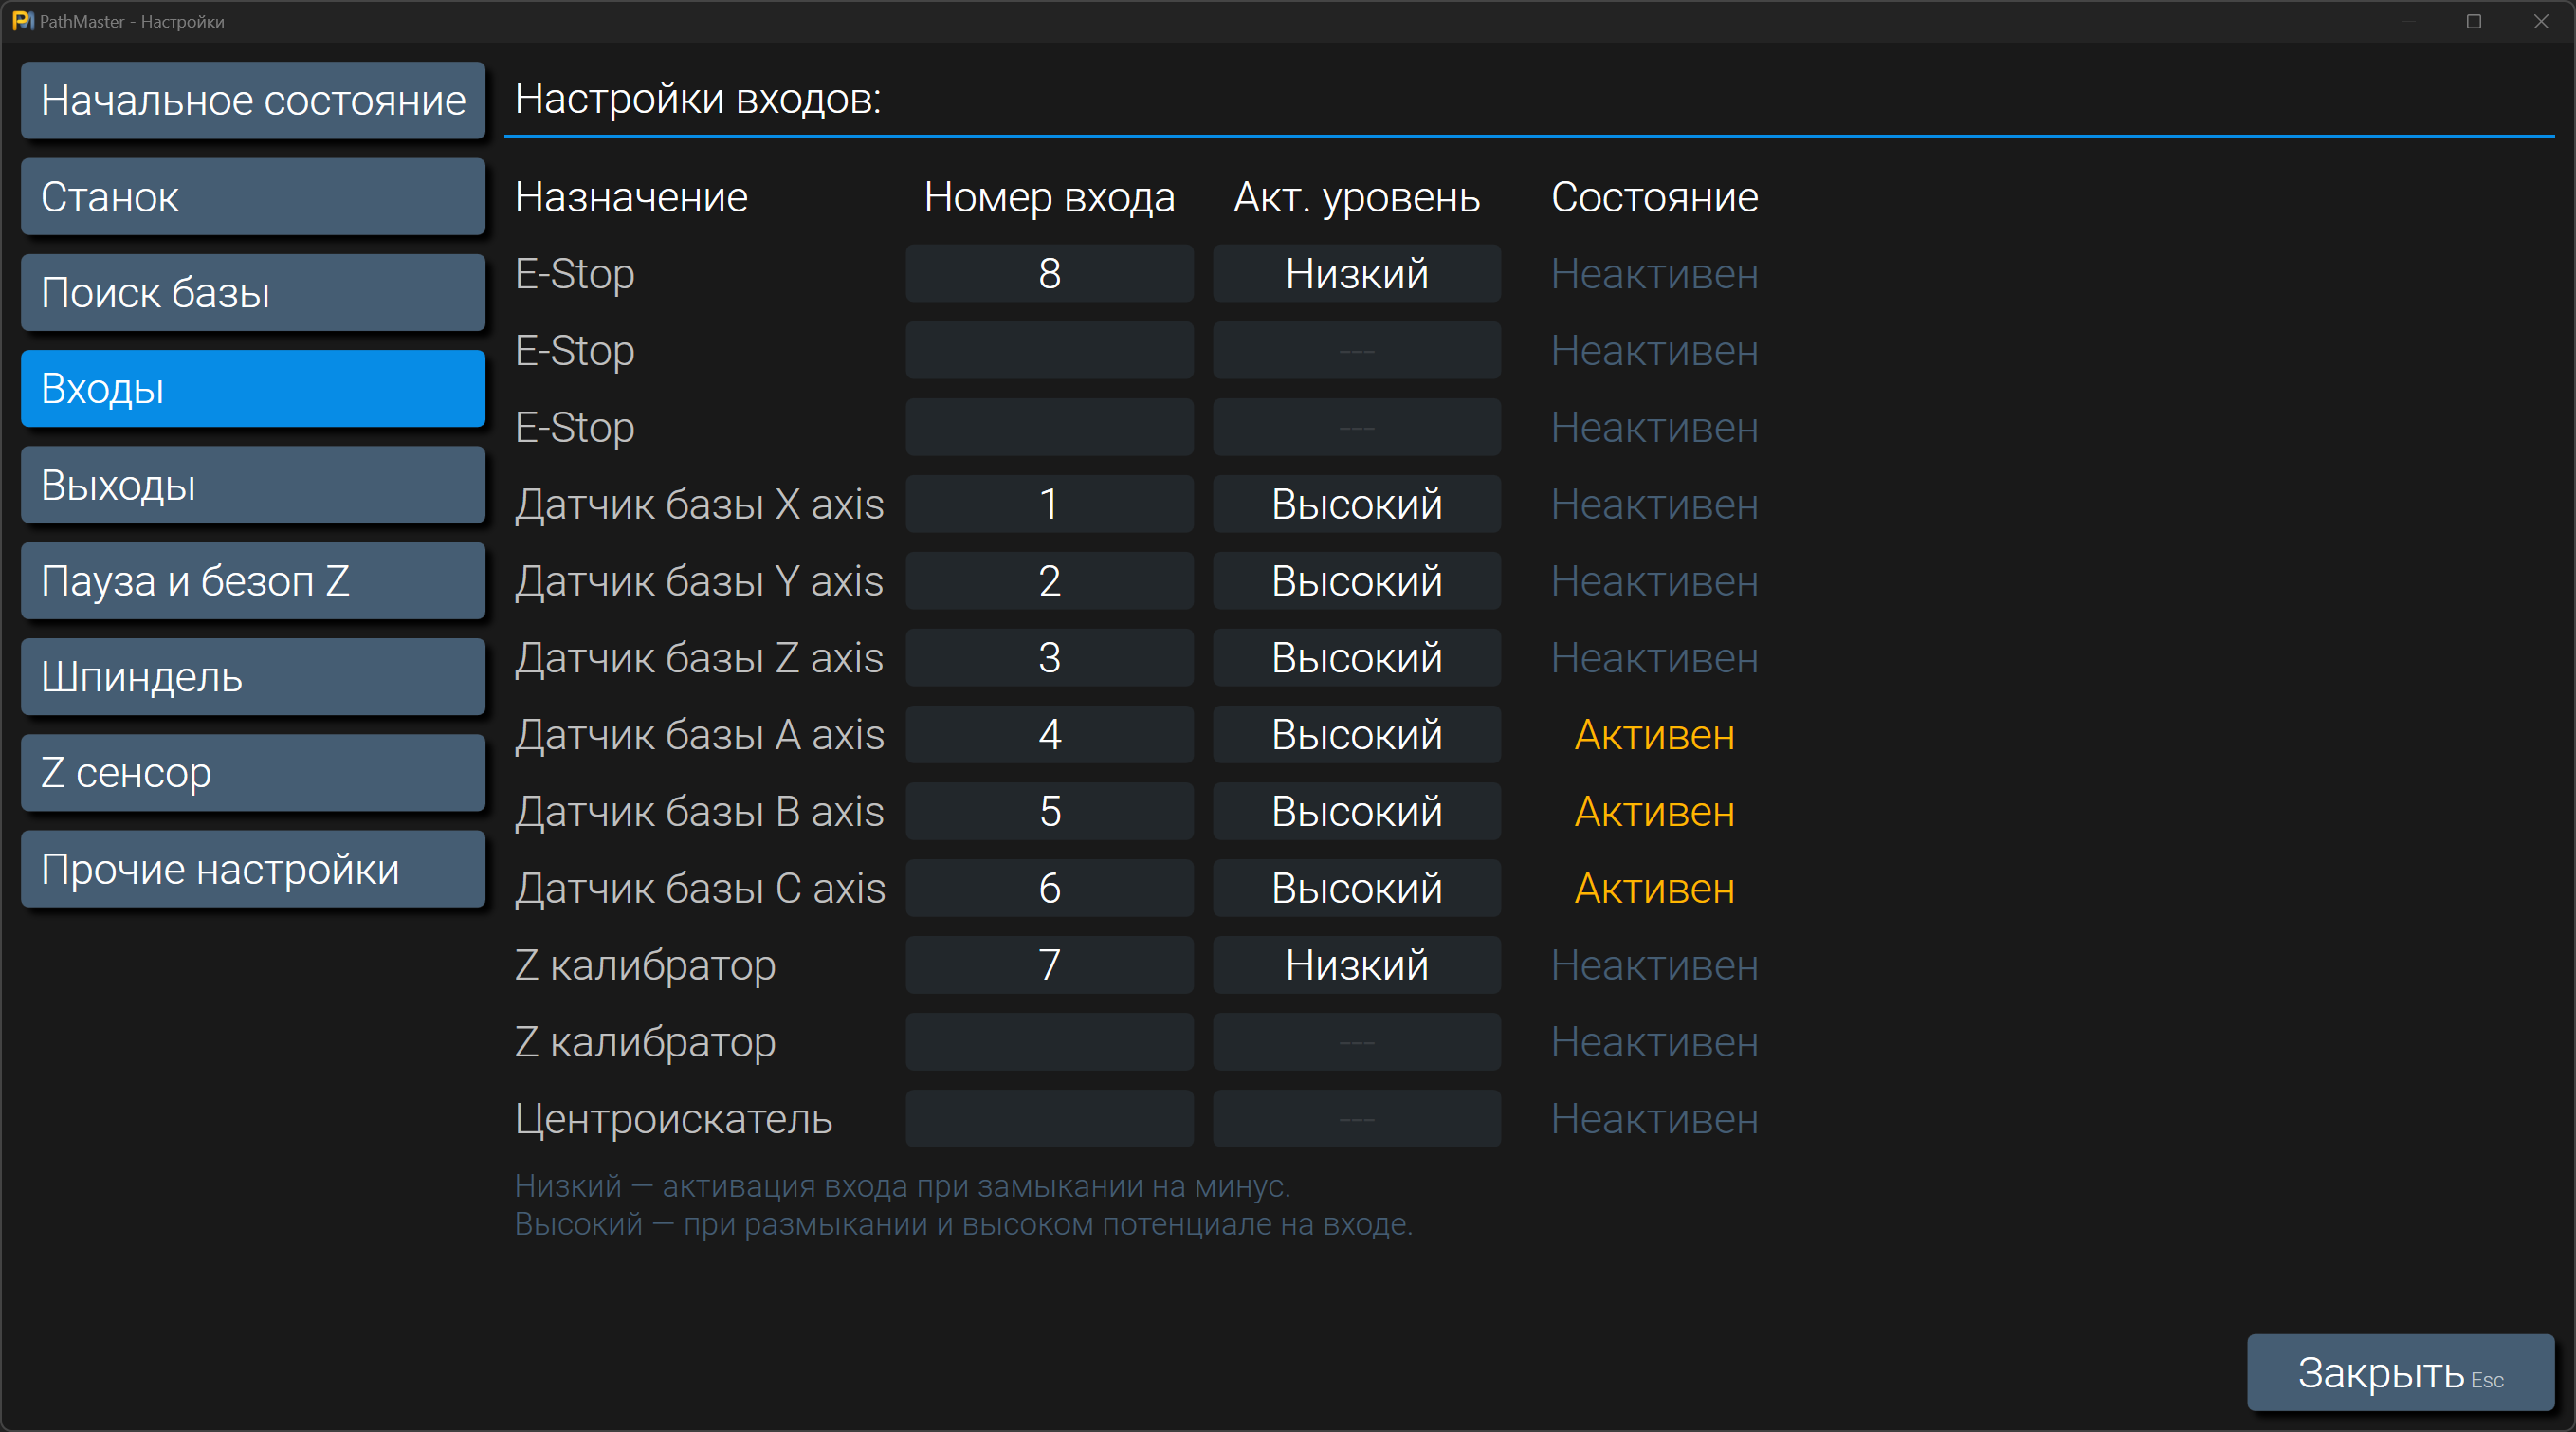Viewport: 2576px width, 1432px height.
Task: Open the Z сенсор settings
Action: click(x=253, y=773)
